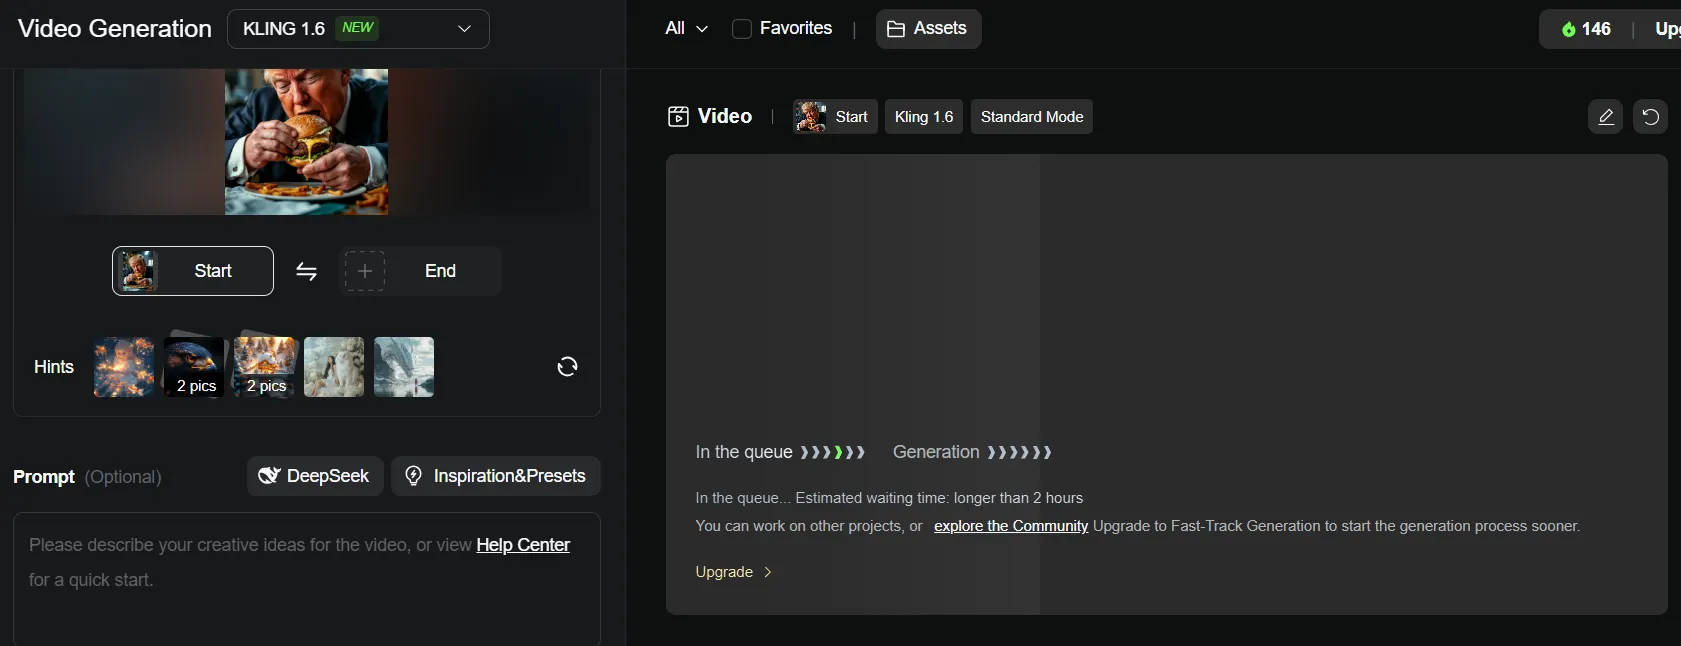Select the first fiery hint thumbnail
The height and width of the screenshot is (646, 1681).
point(124,367)
